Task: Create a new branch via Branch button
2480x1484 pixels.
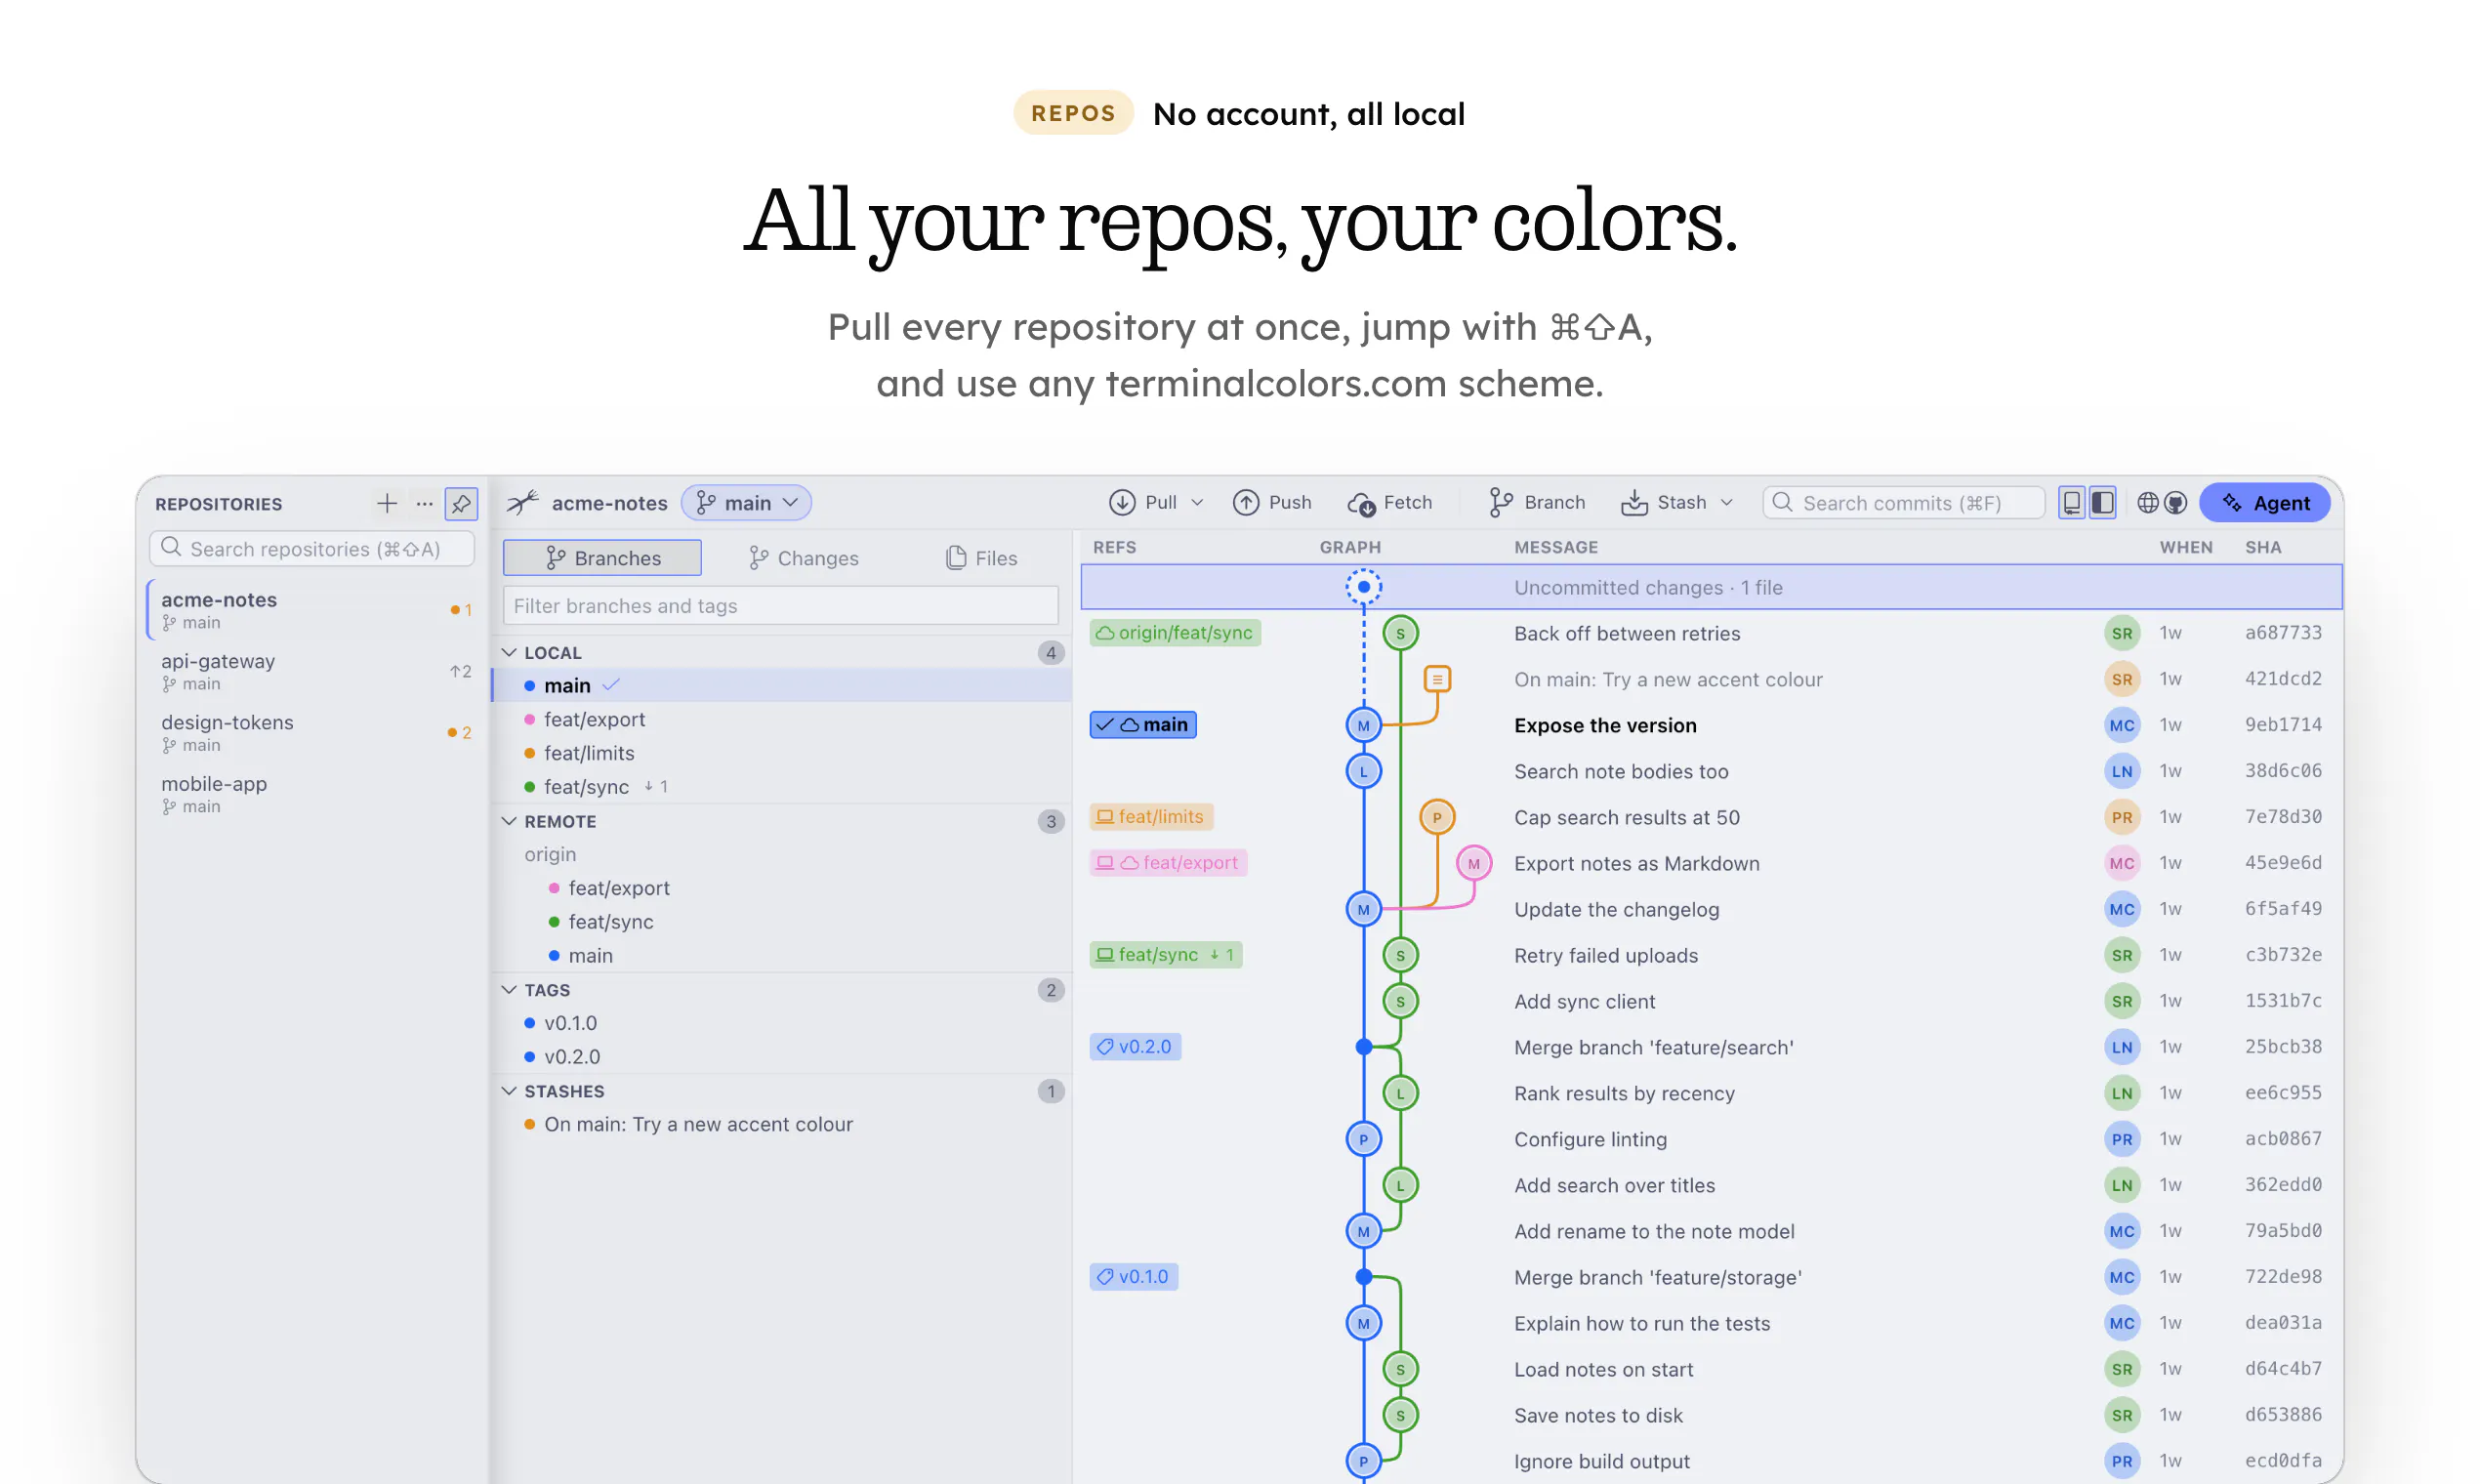Action: (x=1537, y=502)
